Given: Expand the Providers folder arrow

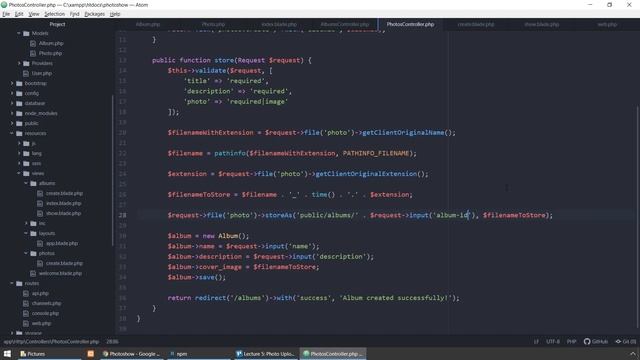Looking at the screenshot, I should (19, 63).
